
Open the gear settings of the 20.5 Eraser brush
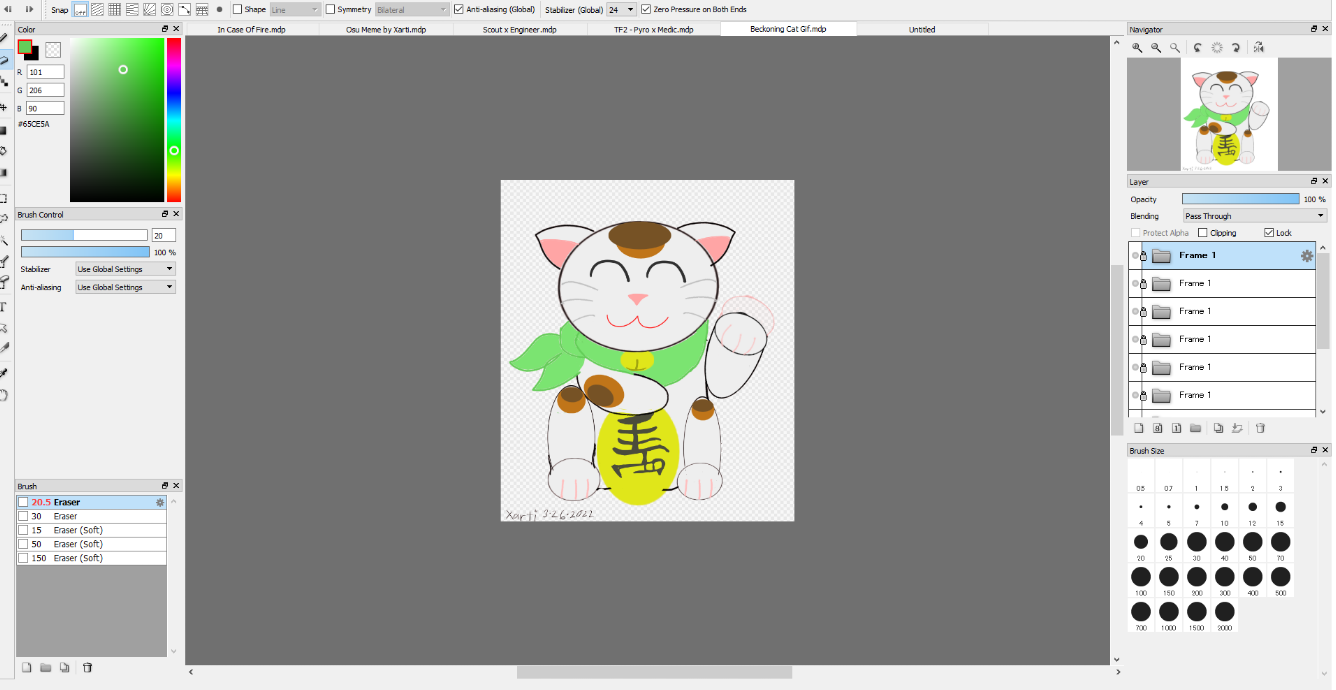160,502
